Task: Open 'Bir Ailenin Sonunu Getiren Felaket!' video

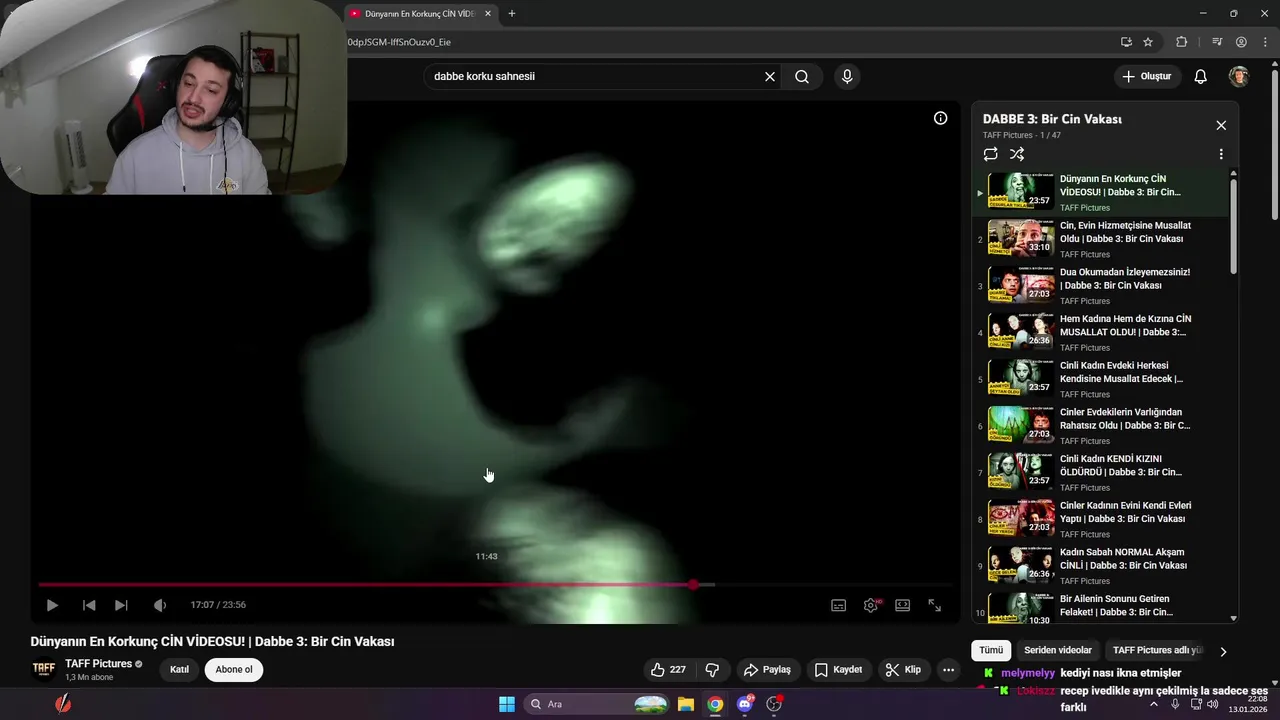Action: (x=1100, y=607)
